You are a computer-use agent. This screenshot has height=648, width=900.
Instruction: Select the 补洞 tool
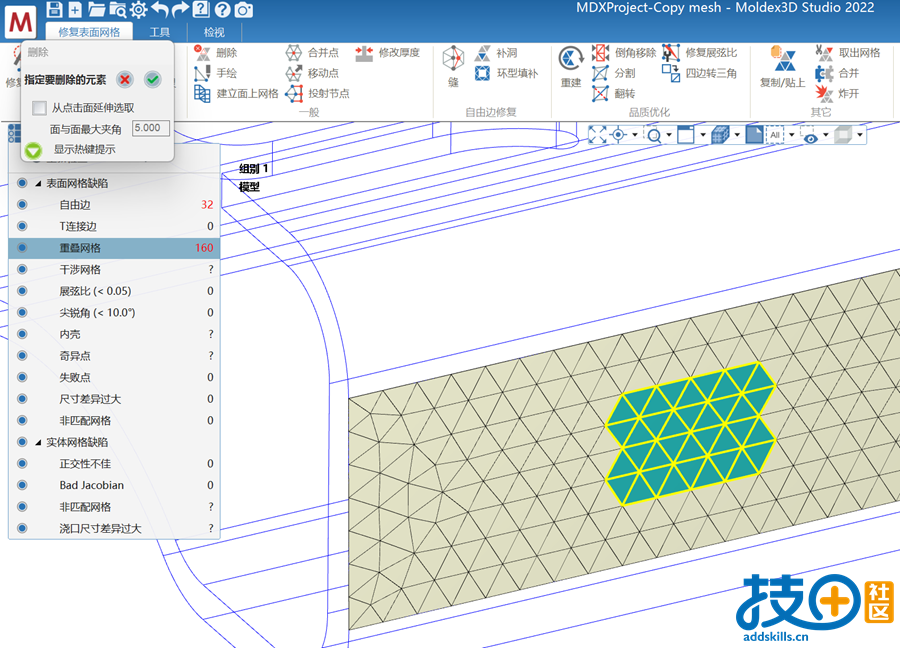[496, 53]
